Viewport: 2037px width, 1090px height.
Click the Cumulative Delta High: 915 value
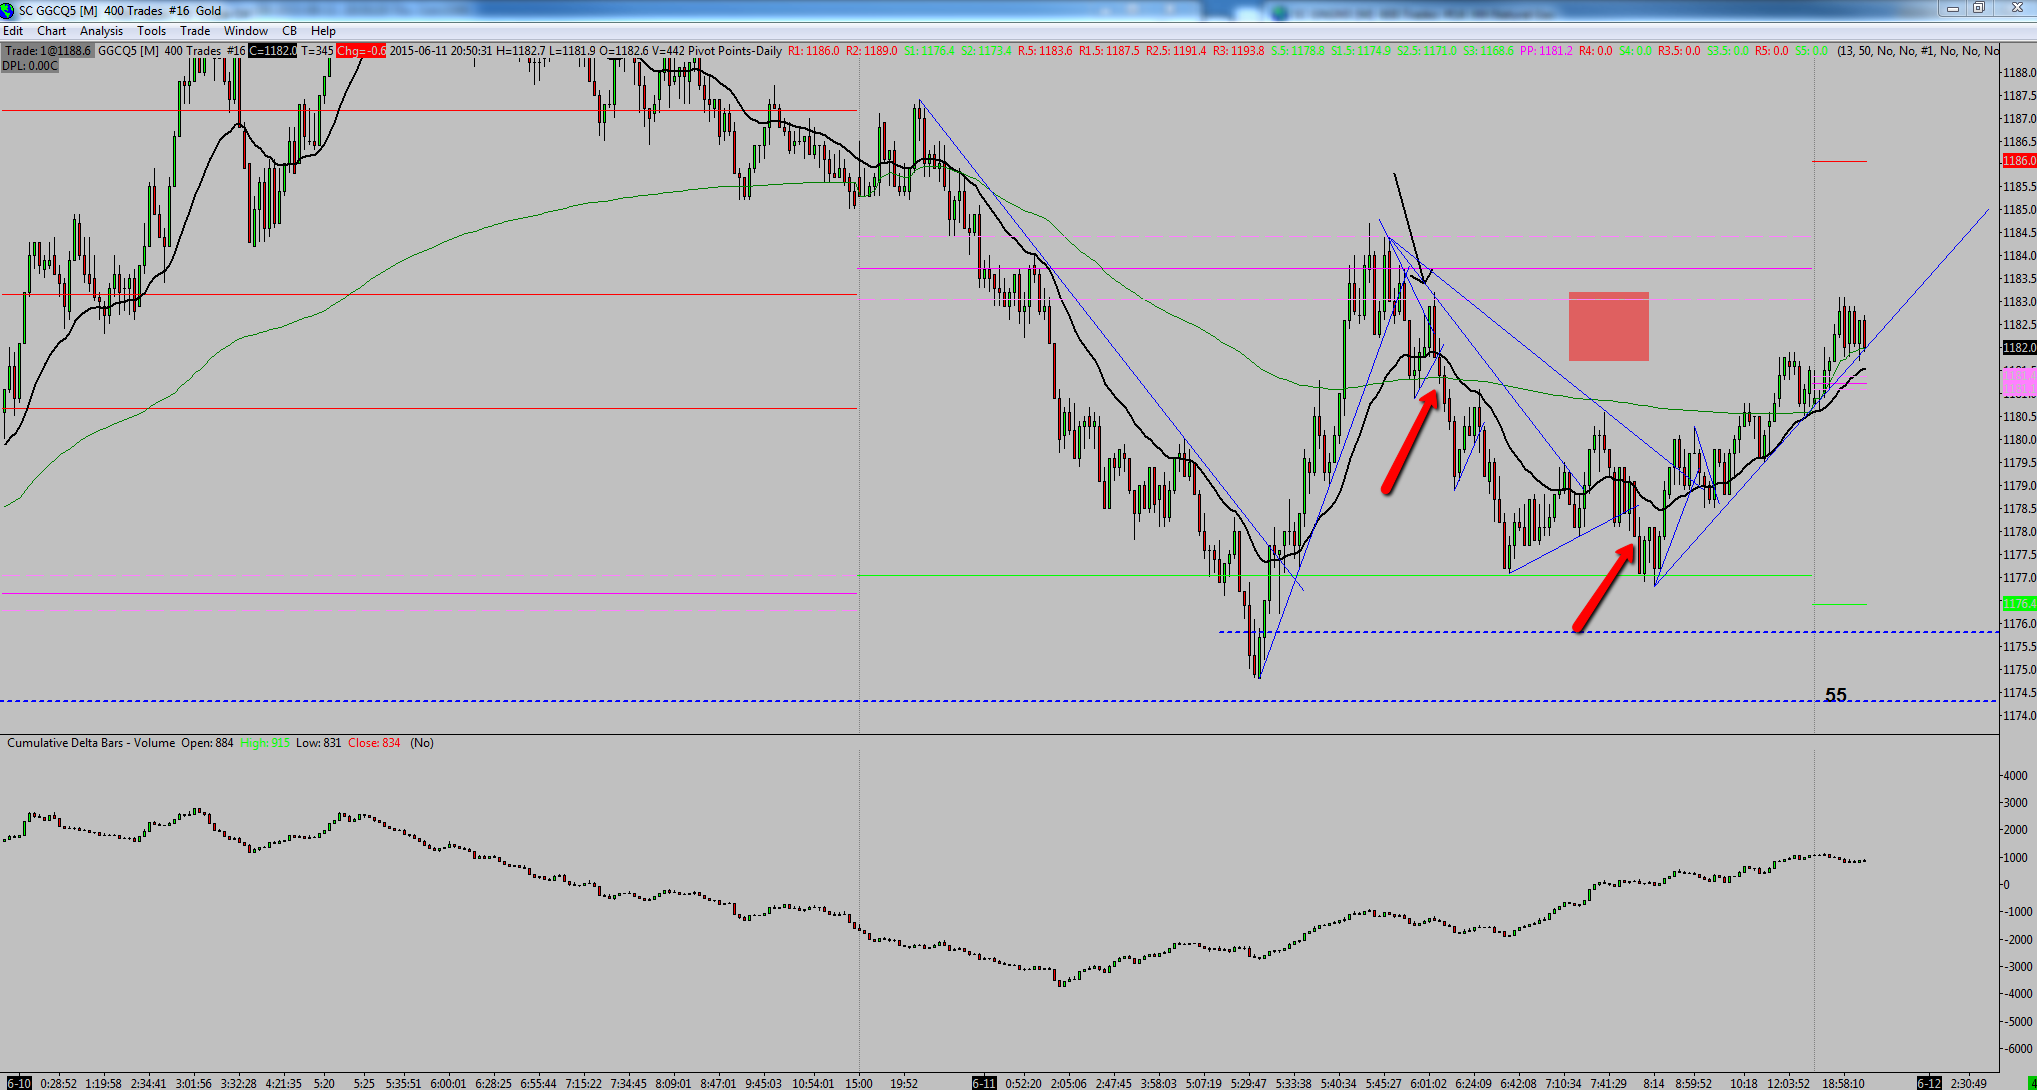[x=265, y=743]
